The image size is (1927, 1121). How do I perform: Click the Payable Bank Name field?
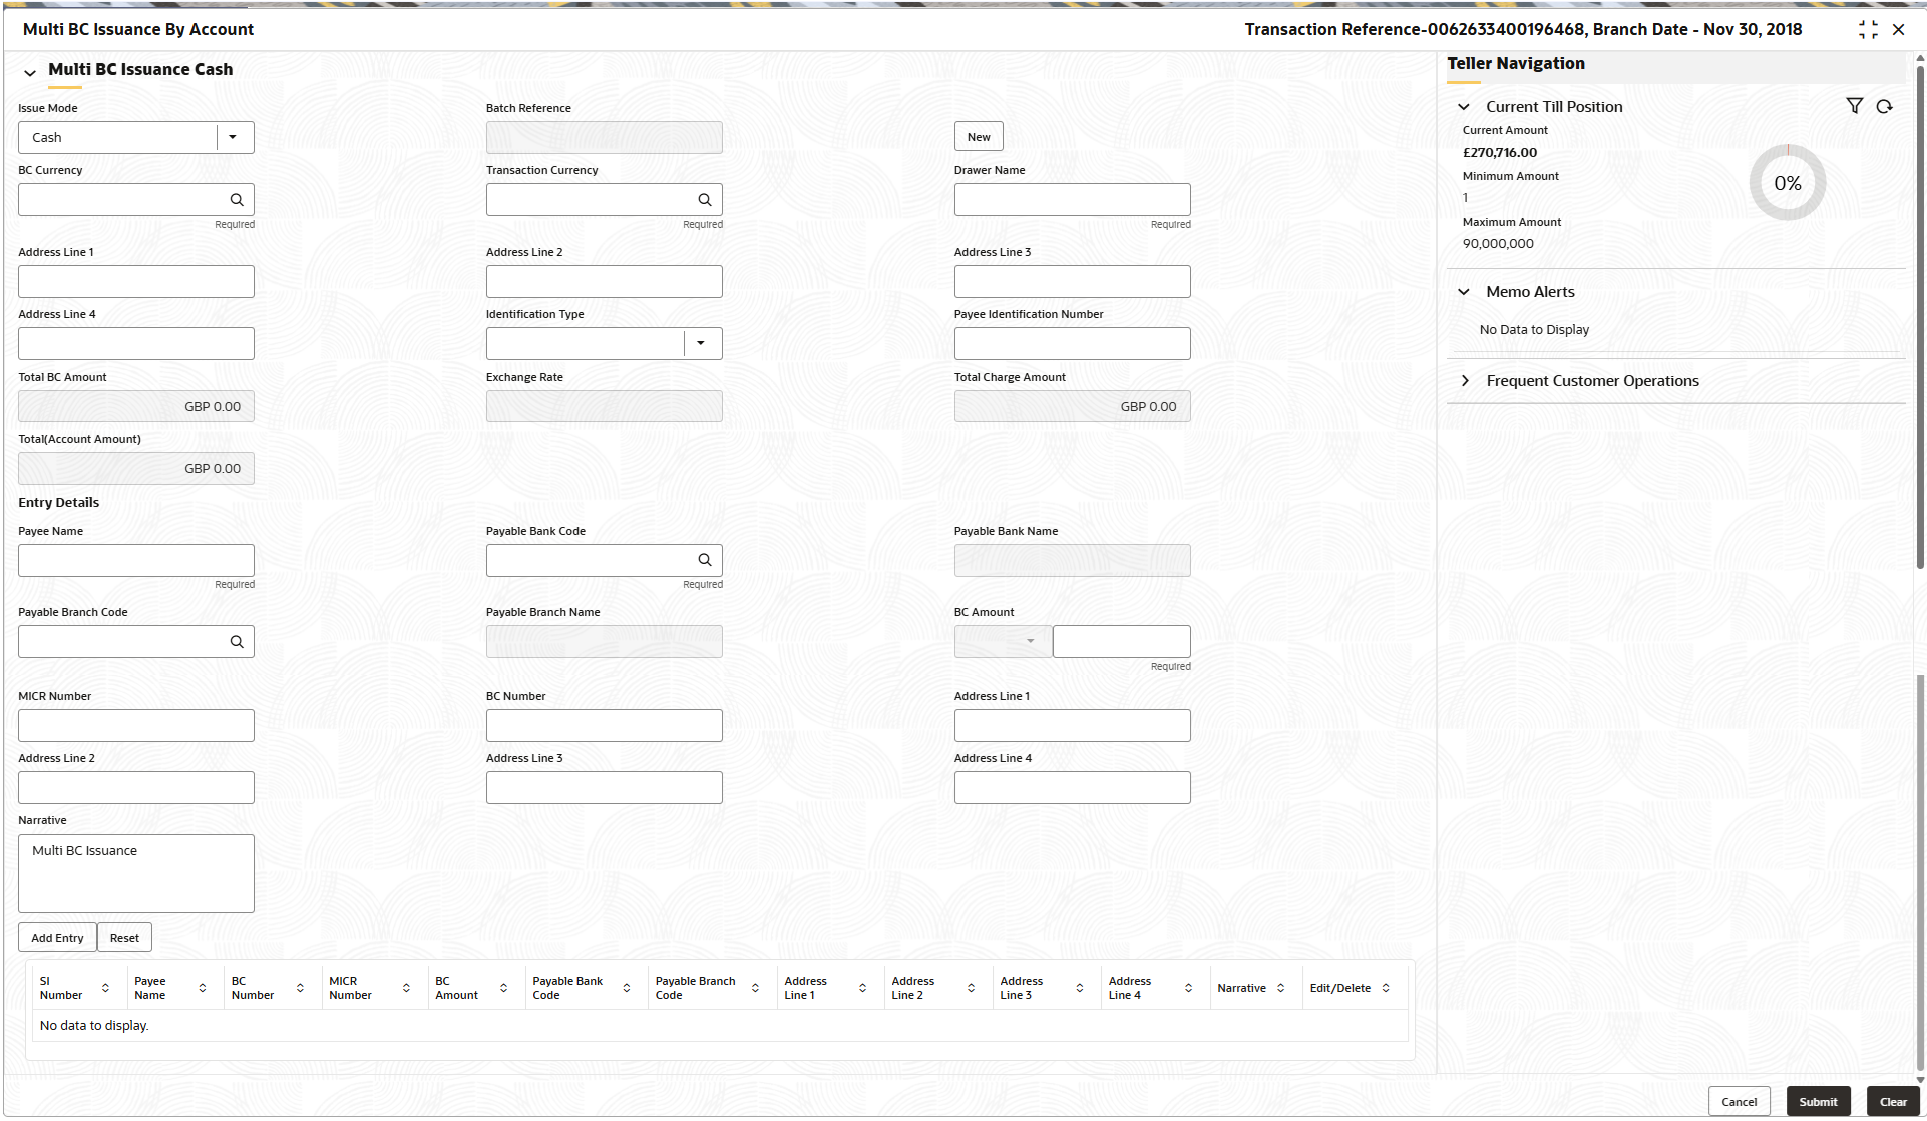pos(1072,560)
